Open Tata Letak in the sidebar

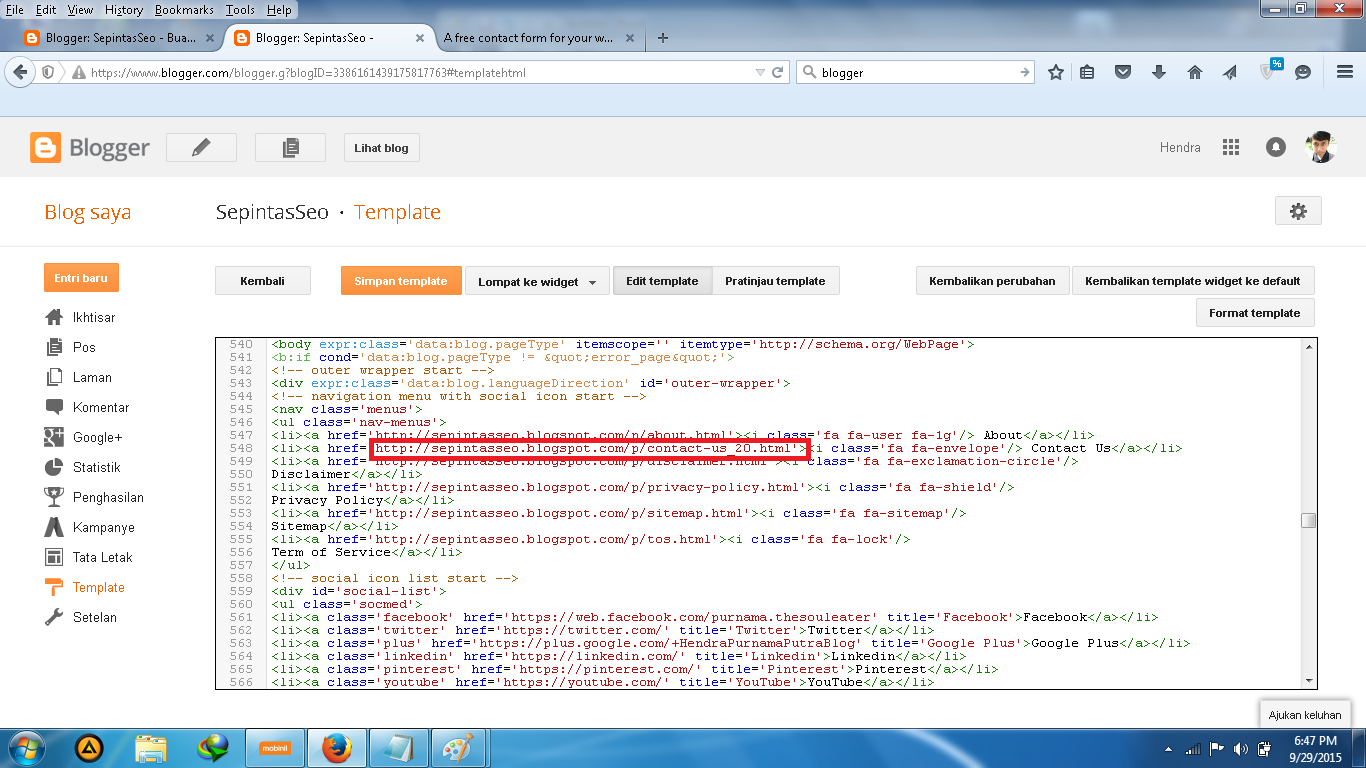coord(89,557)
